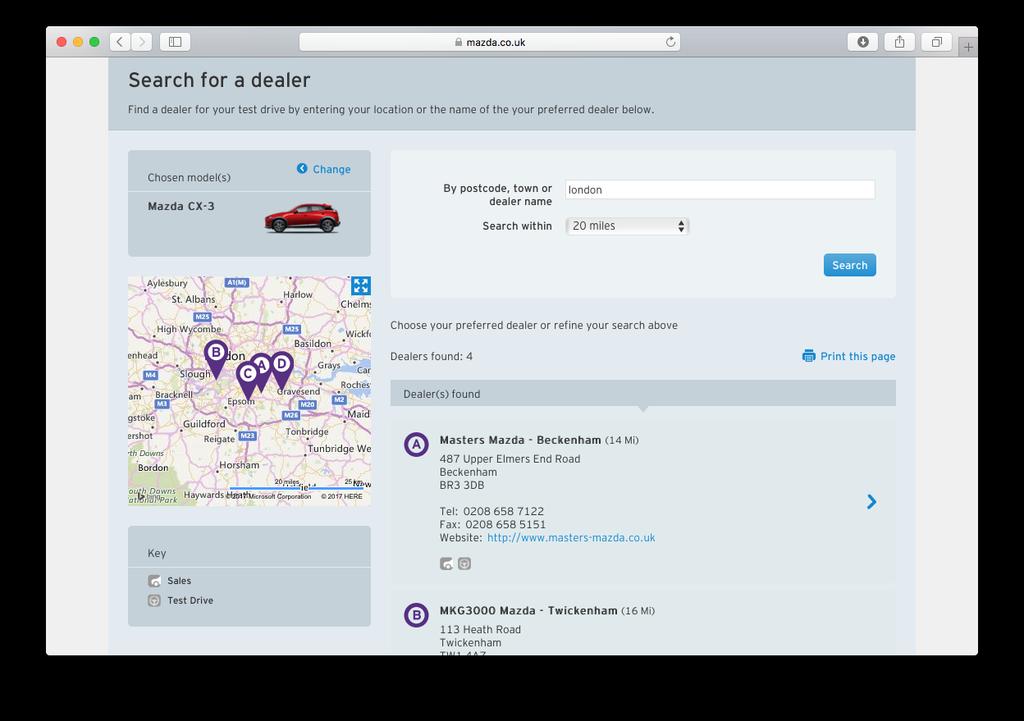Click the printer icon
The height and width of the screenshot is (721, 1024).
(808, 356)
